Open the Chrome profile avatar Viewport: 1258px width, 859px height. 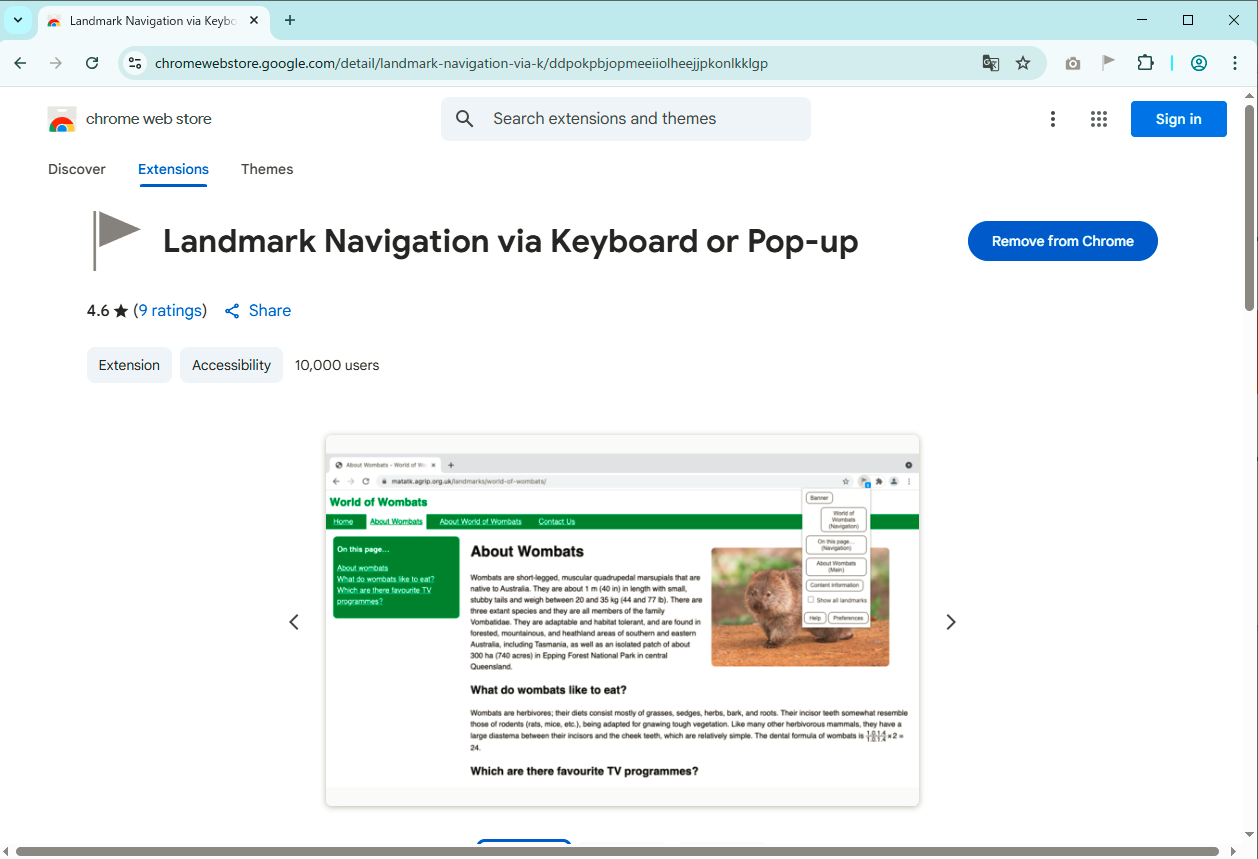[1199, 63]
